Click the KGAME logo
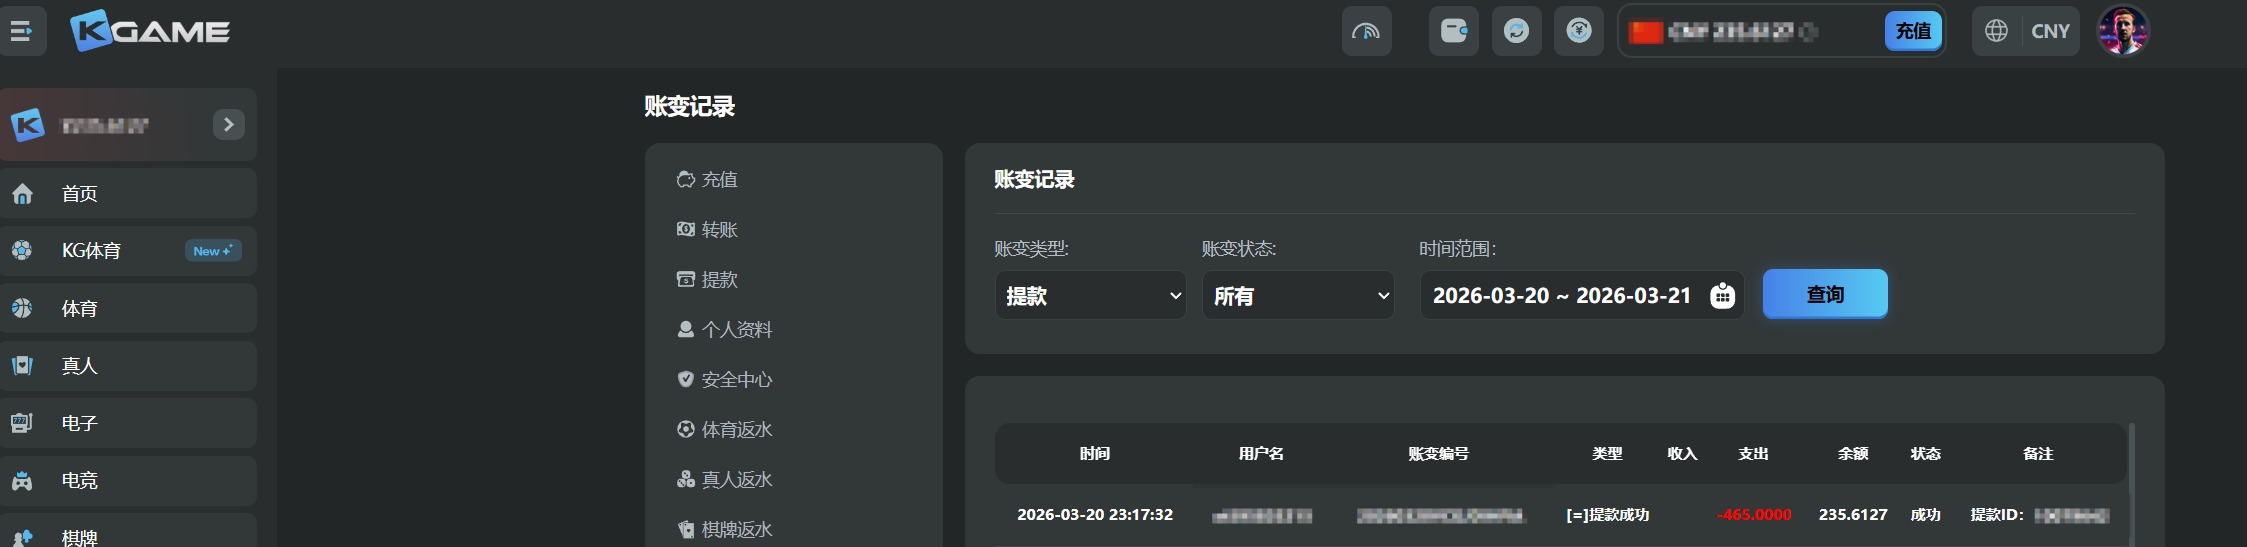Screen dimensions: 2247x547 [150, 32]
